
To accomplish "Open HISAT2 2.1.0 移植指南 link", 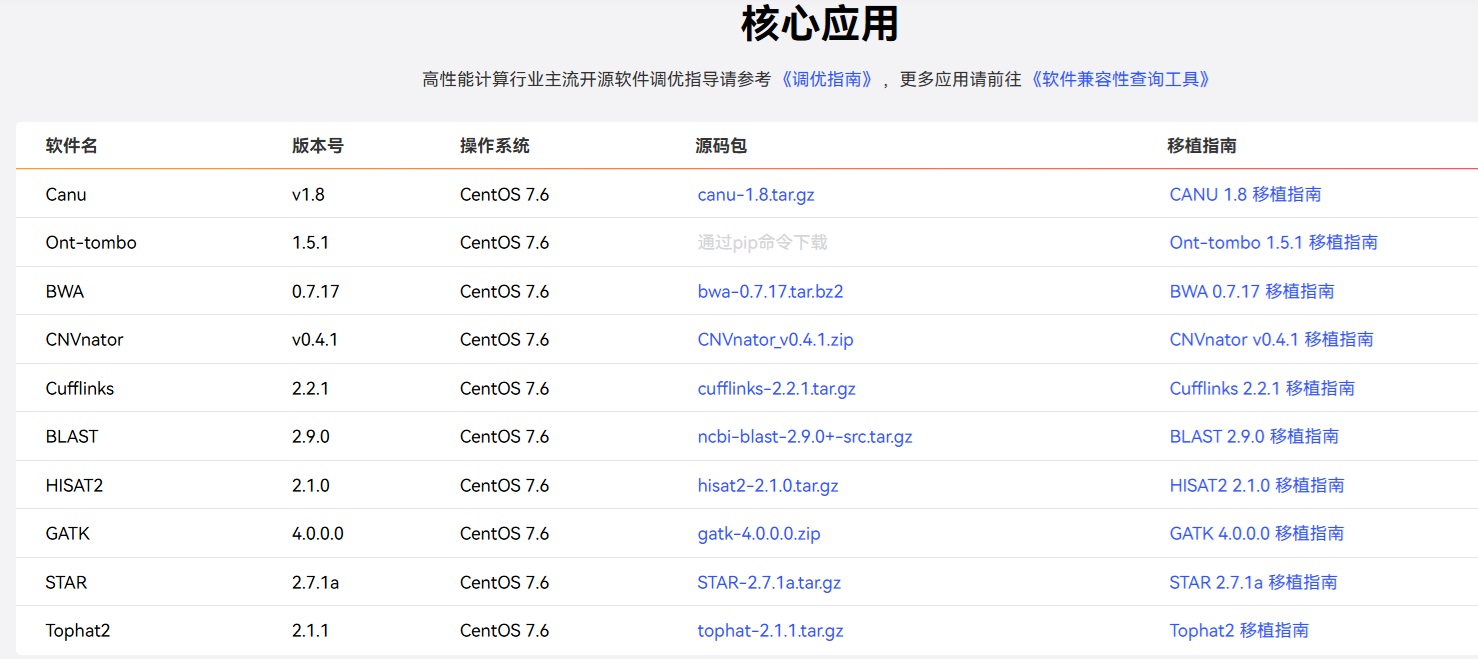I will (1257, 485).
